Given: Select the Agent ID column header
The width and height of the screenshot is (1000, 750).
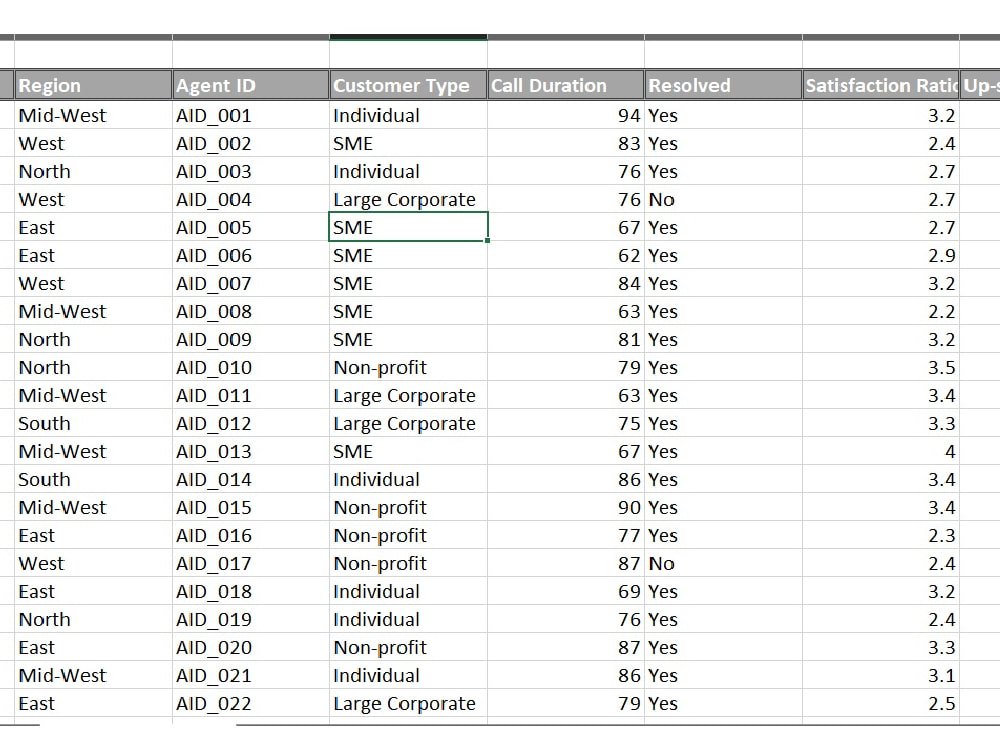Looking at the screenshot, I should pos(251,85).
